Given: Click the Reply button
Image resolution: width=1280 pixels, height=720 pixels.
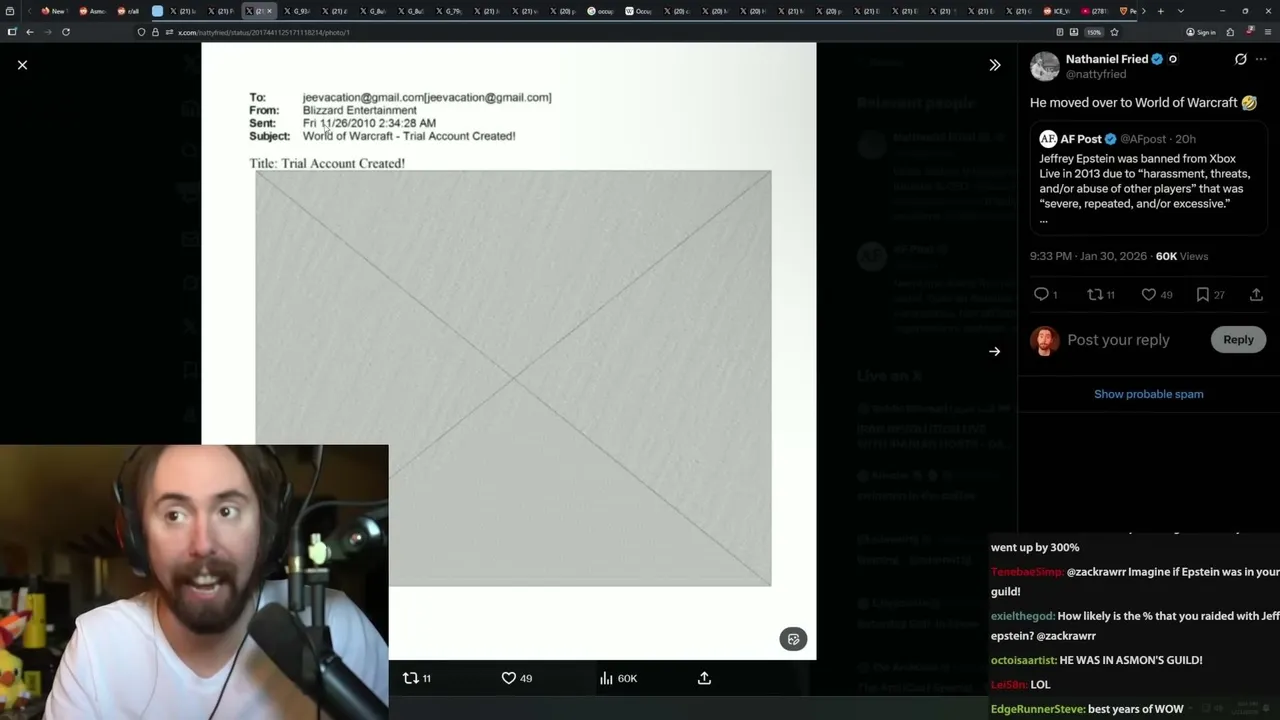Looking at the screenshot, I should click(x=1238, y=340).
